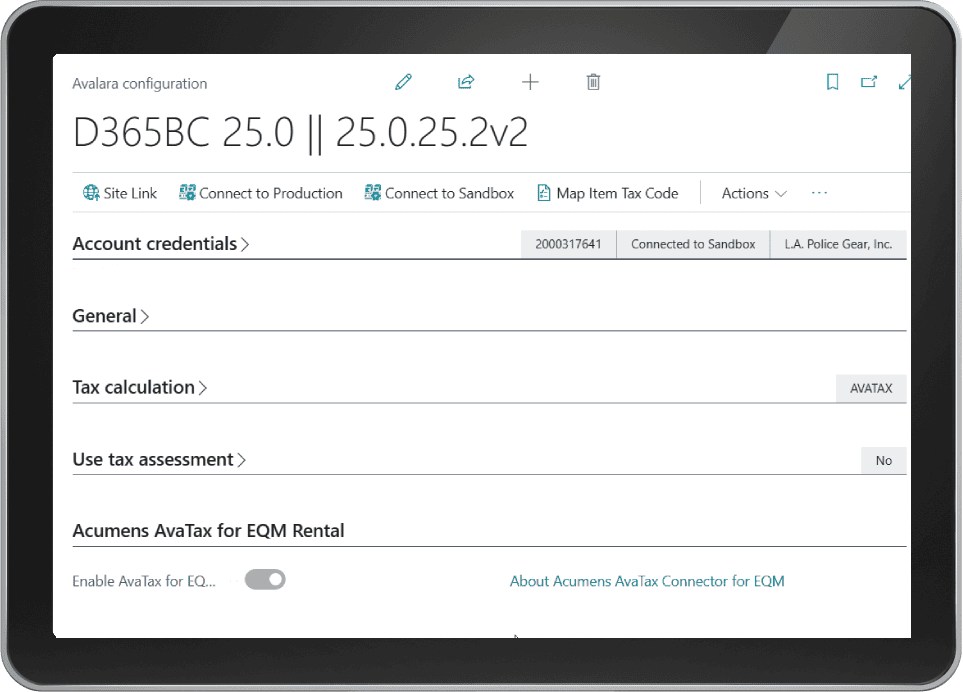This screenshot has height=692, width=963.
Task: Click the 2000317641 account number value
Action: coord(568,244)
